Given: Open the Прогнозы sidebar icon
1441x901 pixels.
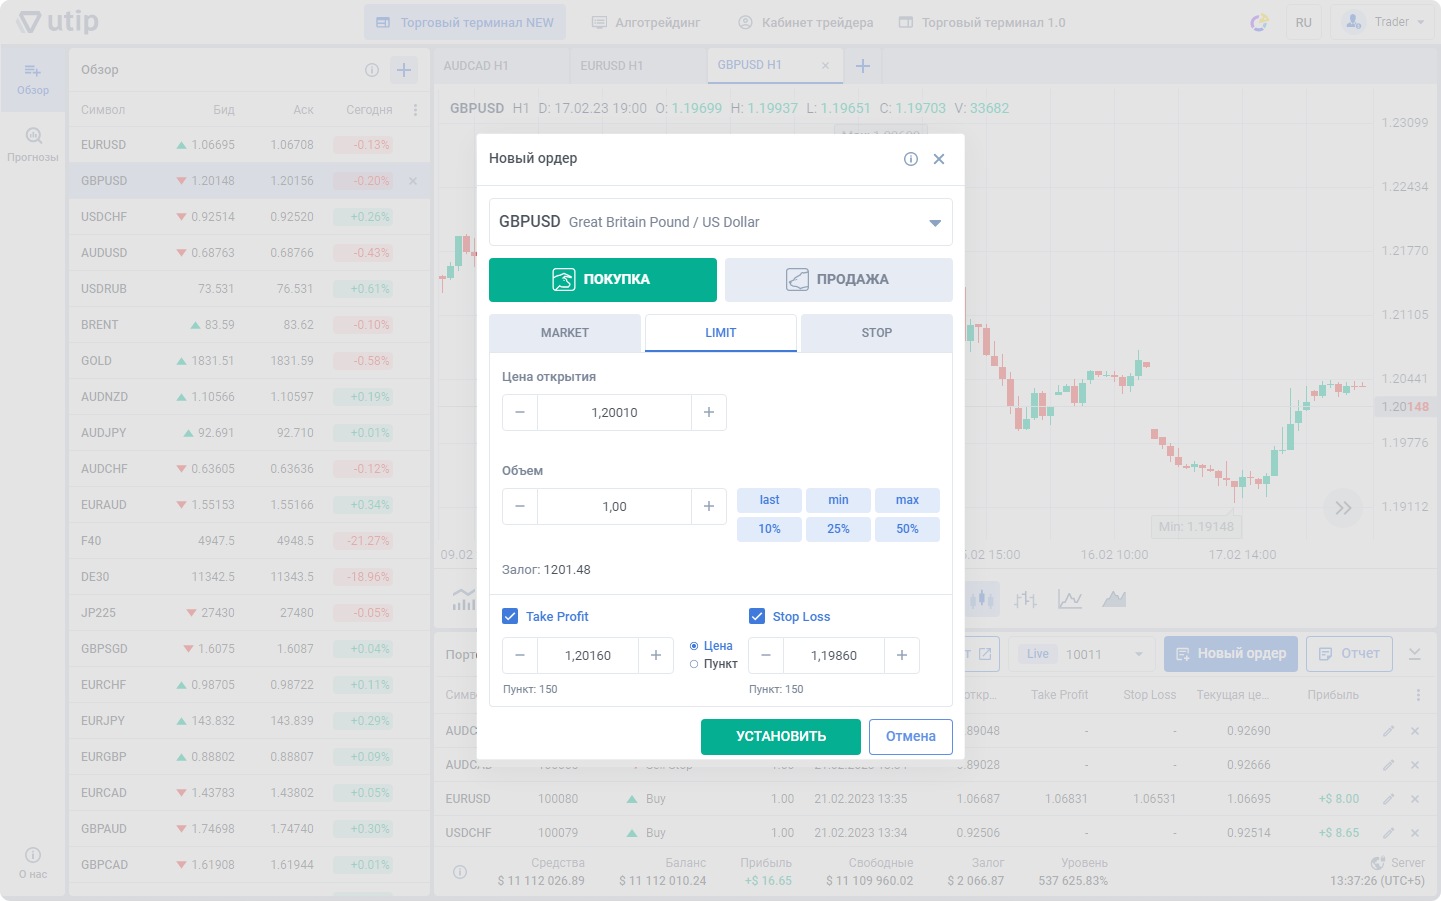Looking at the screenshot, I should tap(33, 145).
